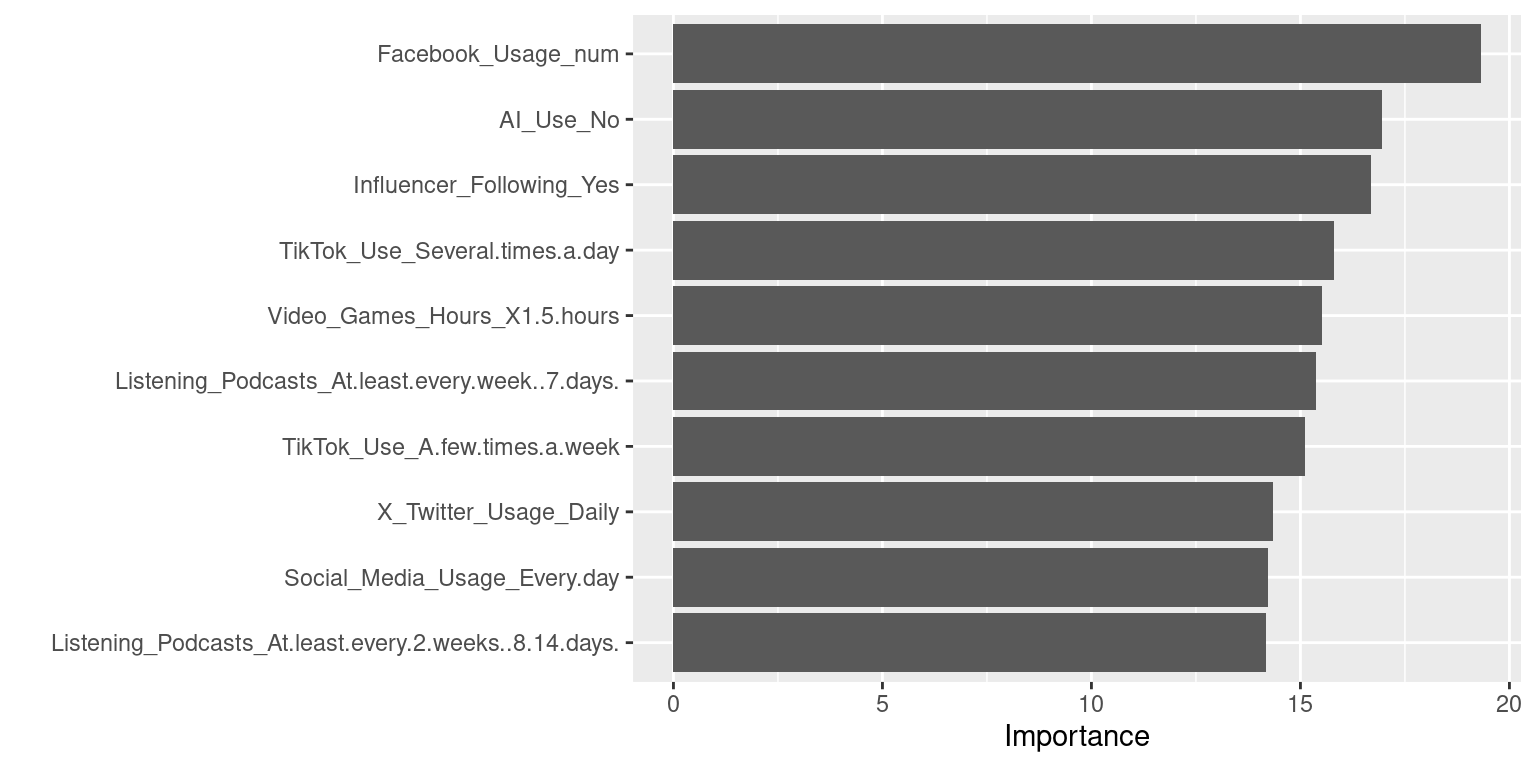This screenshot has width=1536, height=768.
Task: Select the AI_Use_No bar
Action: [1027, 120]
